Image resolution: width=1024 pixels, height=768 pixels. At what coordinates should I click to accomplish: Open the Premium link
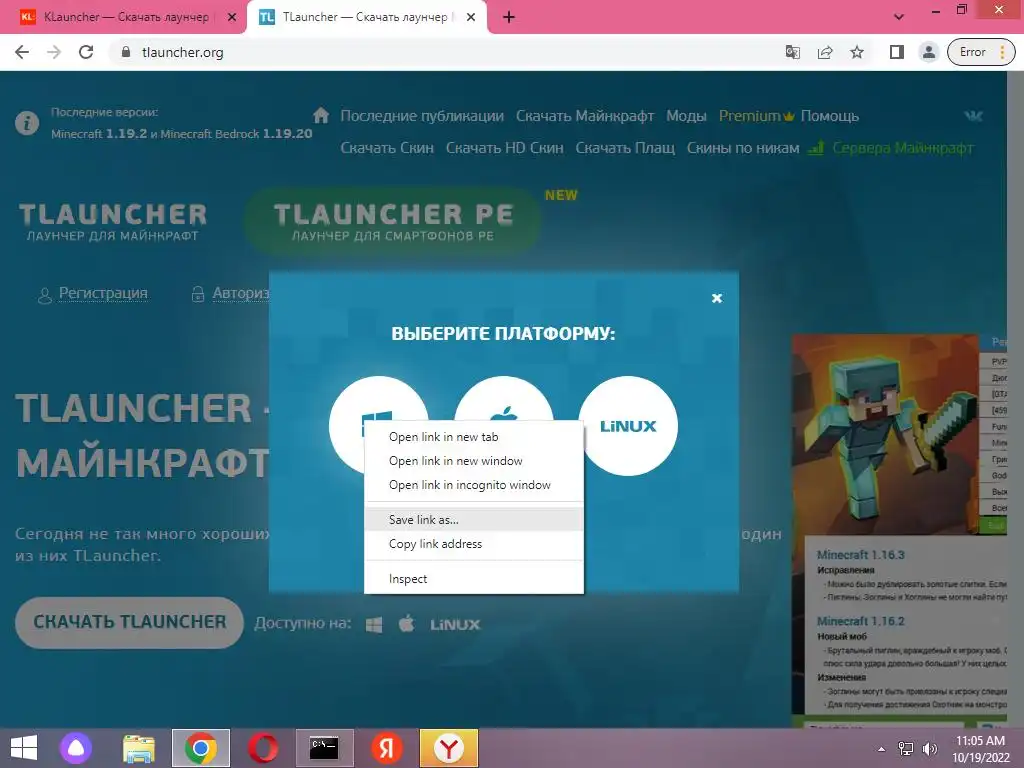pos(756,116)
